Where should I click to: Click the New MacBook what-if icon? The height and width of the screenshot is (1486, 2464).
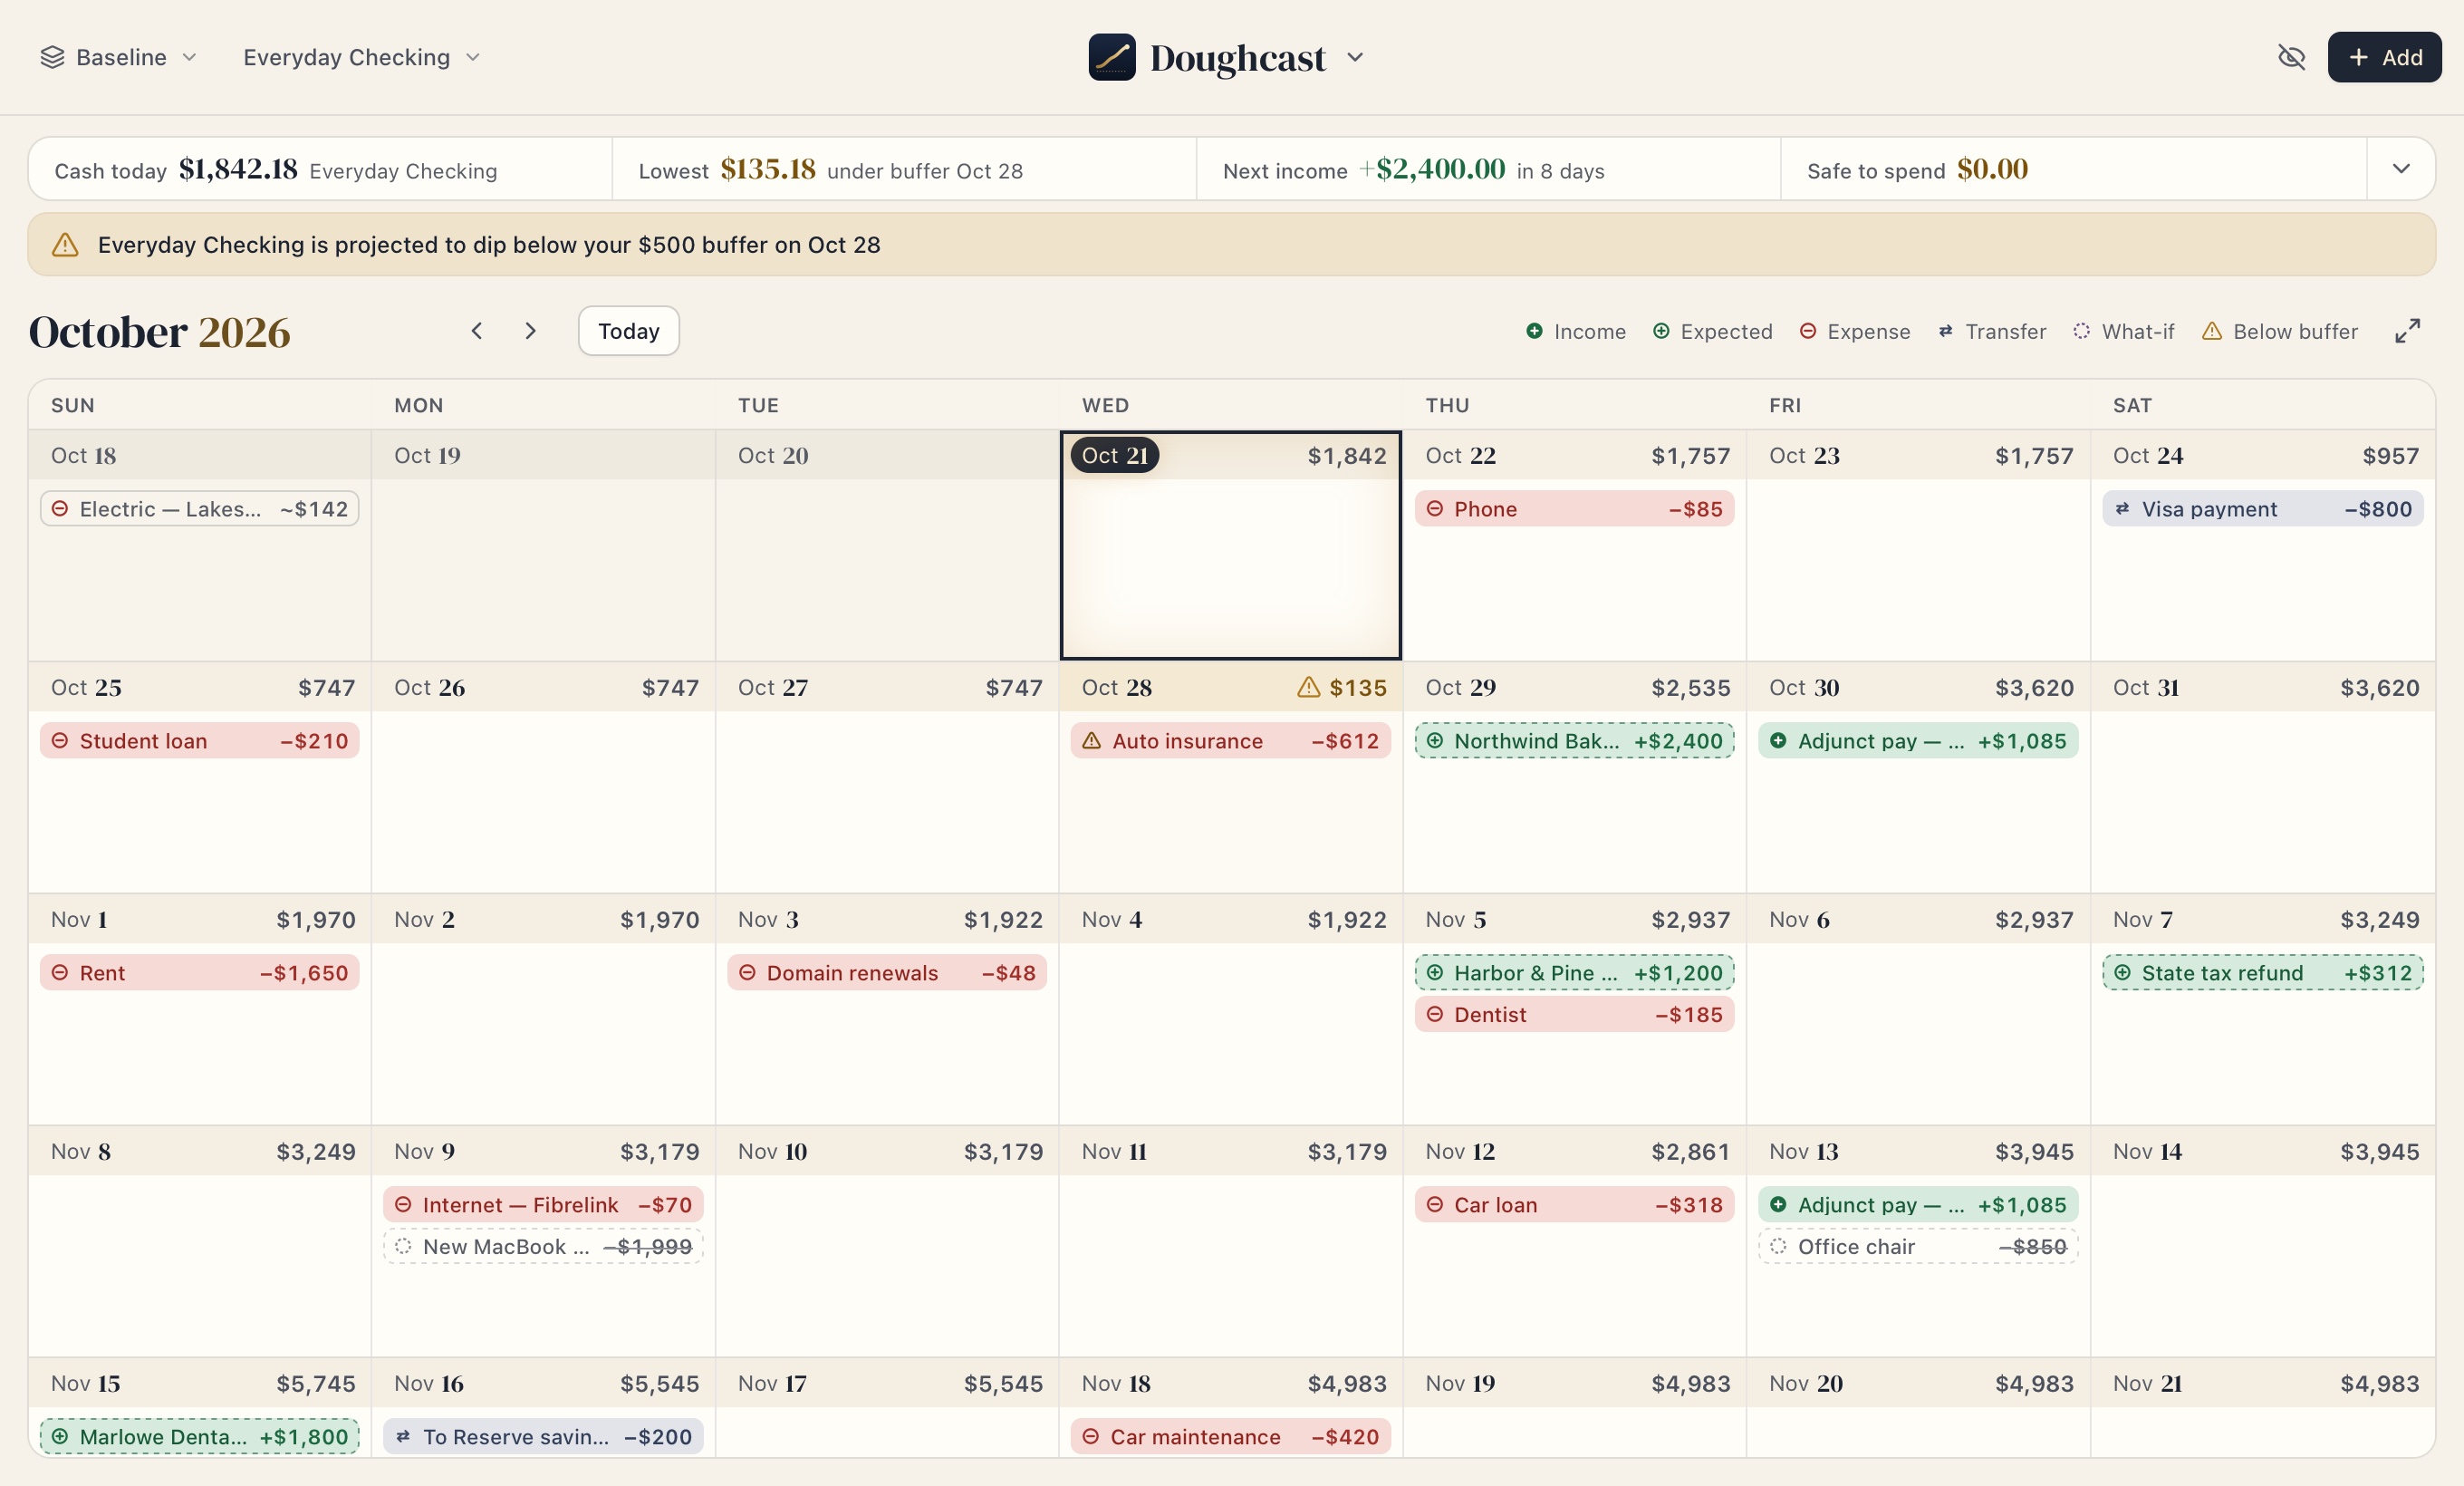point(403,1247)
